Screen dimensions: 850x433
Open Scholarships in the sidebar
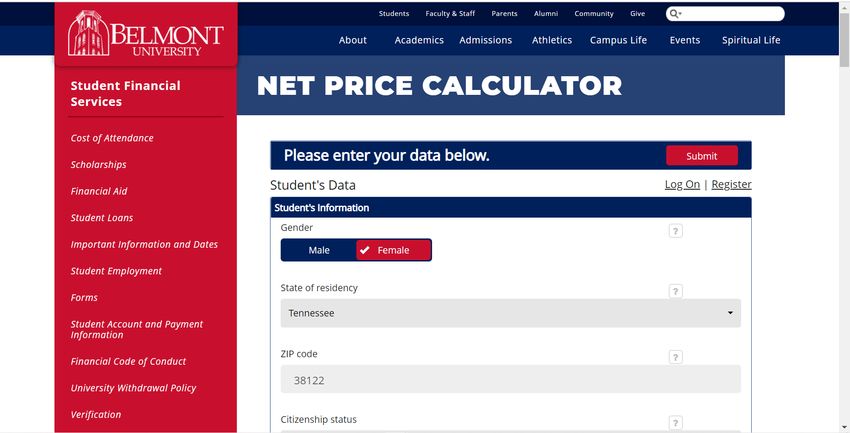[99, 165]
